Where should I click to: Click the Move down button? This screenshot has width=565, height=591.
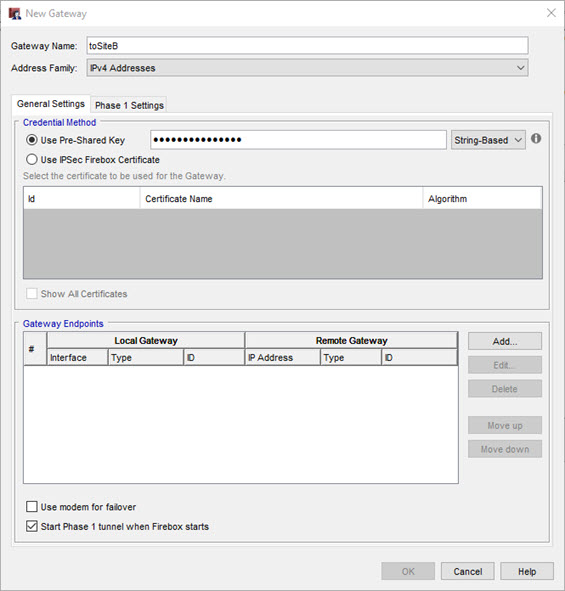[x=505, y=449]
